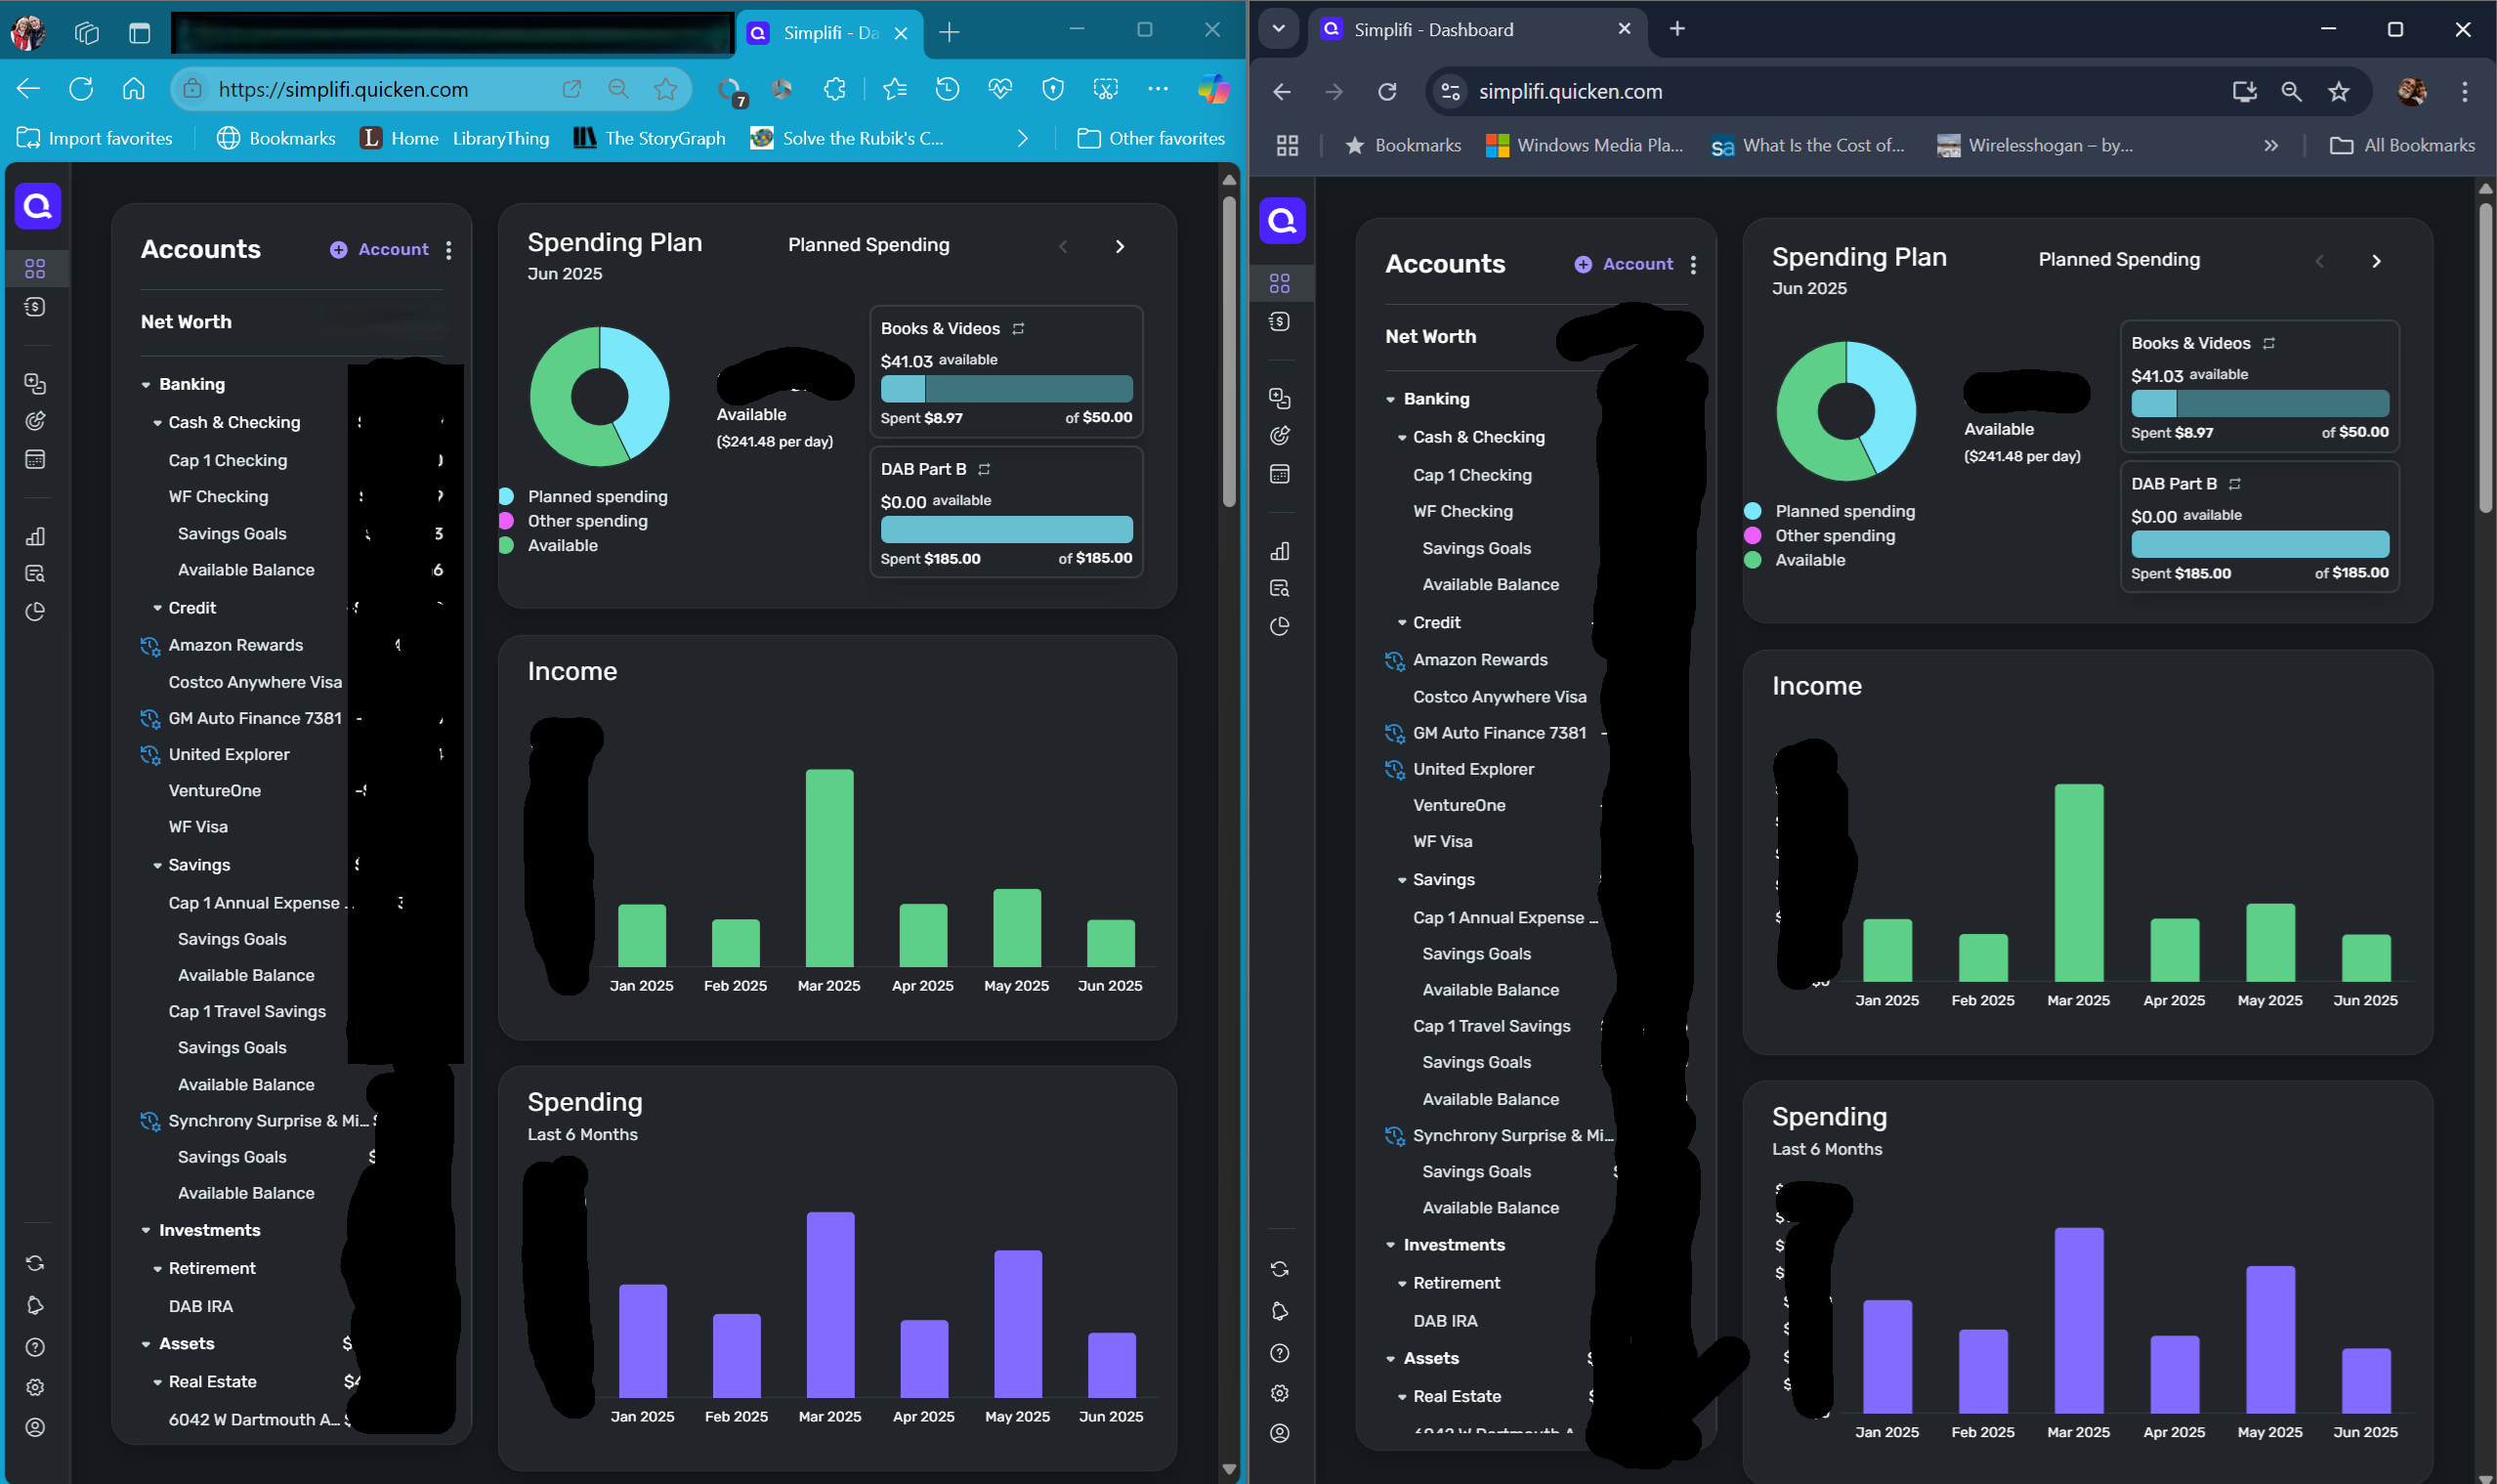Click the refresh sync icon beside Amazon Rewards in Edge
This screenshot has width=2497, height=1484.
pos(150,646)
